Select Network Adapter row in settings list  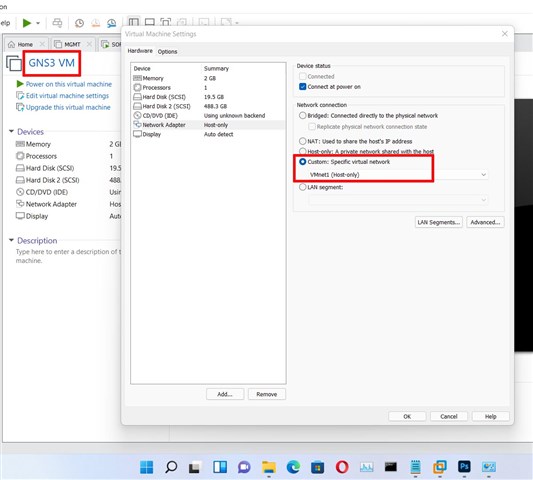coord(208,125)
